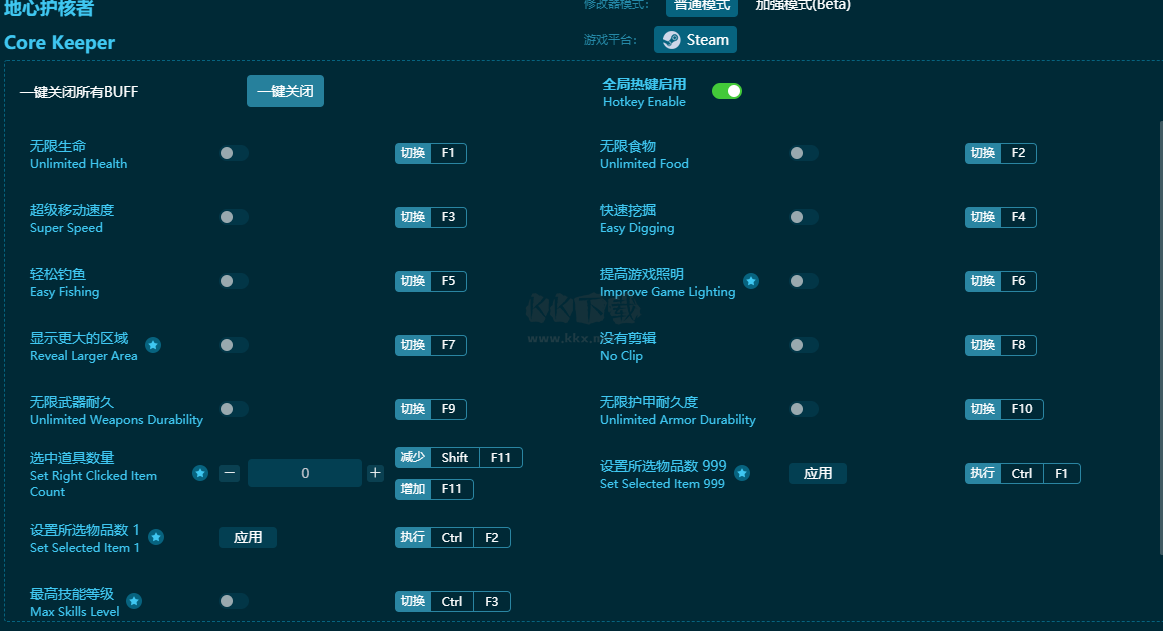This screenshot has height=631, width=1163.
Task: Toggle the global Hotkey Enable switch
Action: tap(727, 91)
